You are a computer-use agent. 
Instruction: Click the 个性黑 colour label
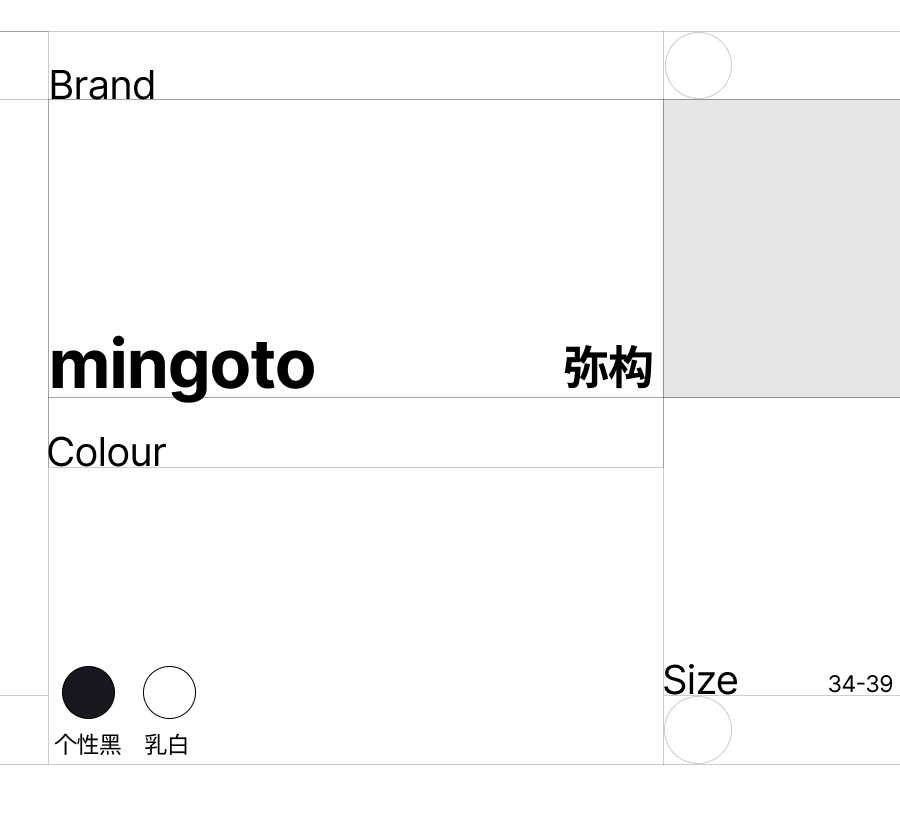tap(87, 745)
